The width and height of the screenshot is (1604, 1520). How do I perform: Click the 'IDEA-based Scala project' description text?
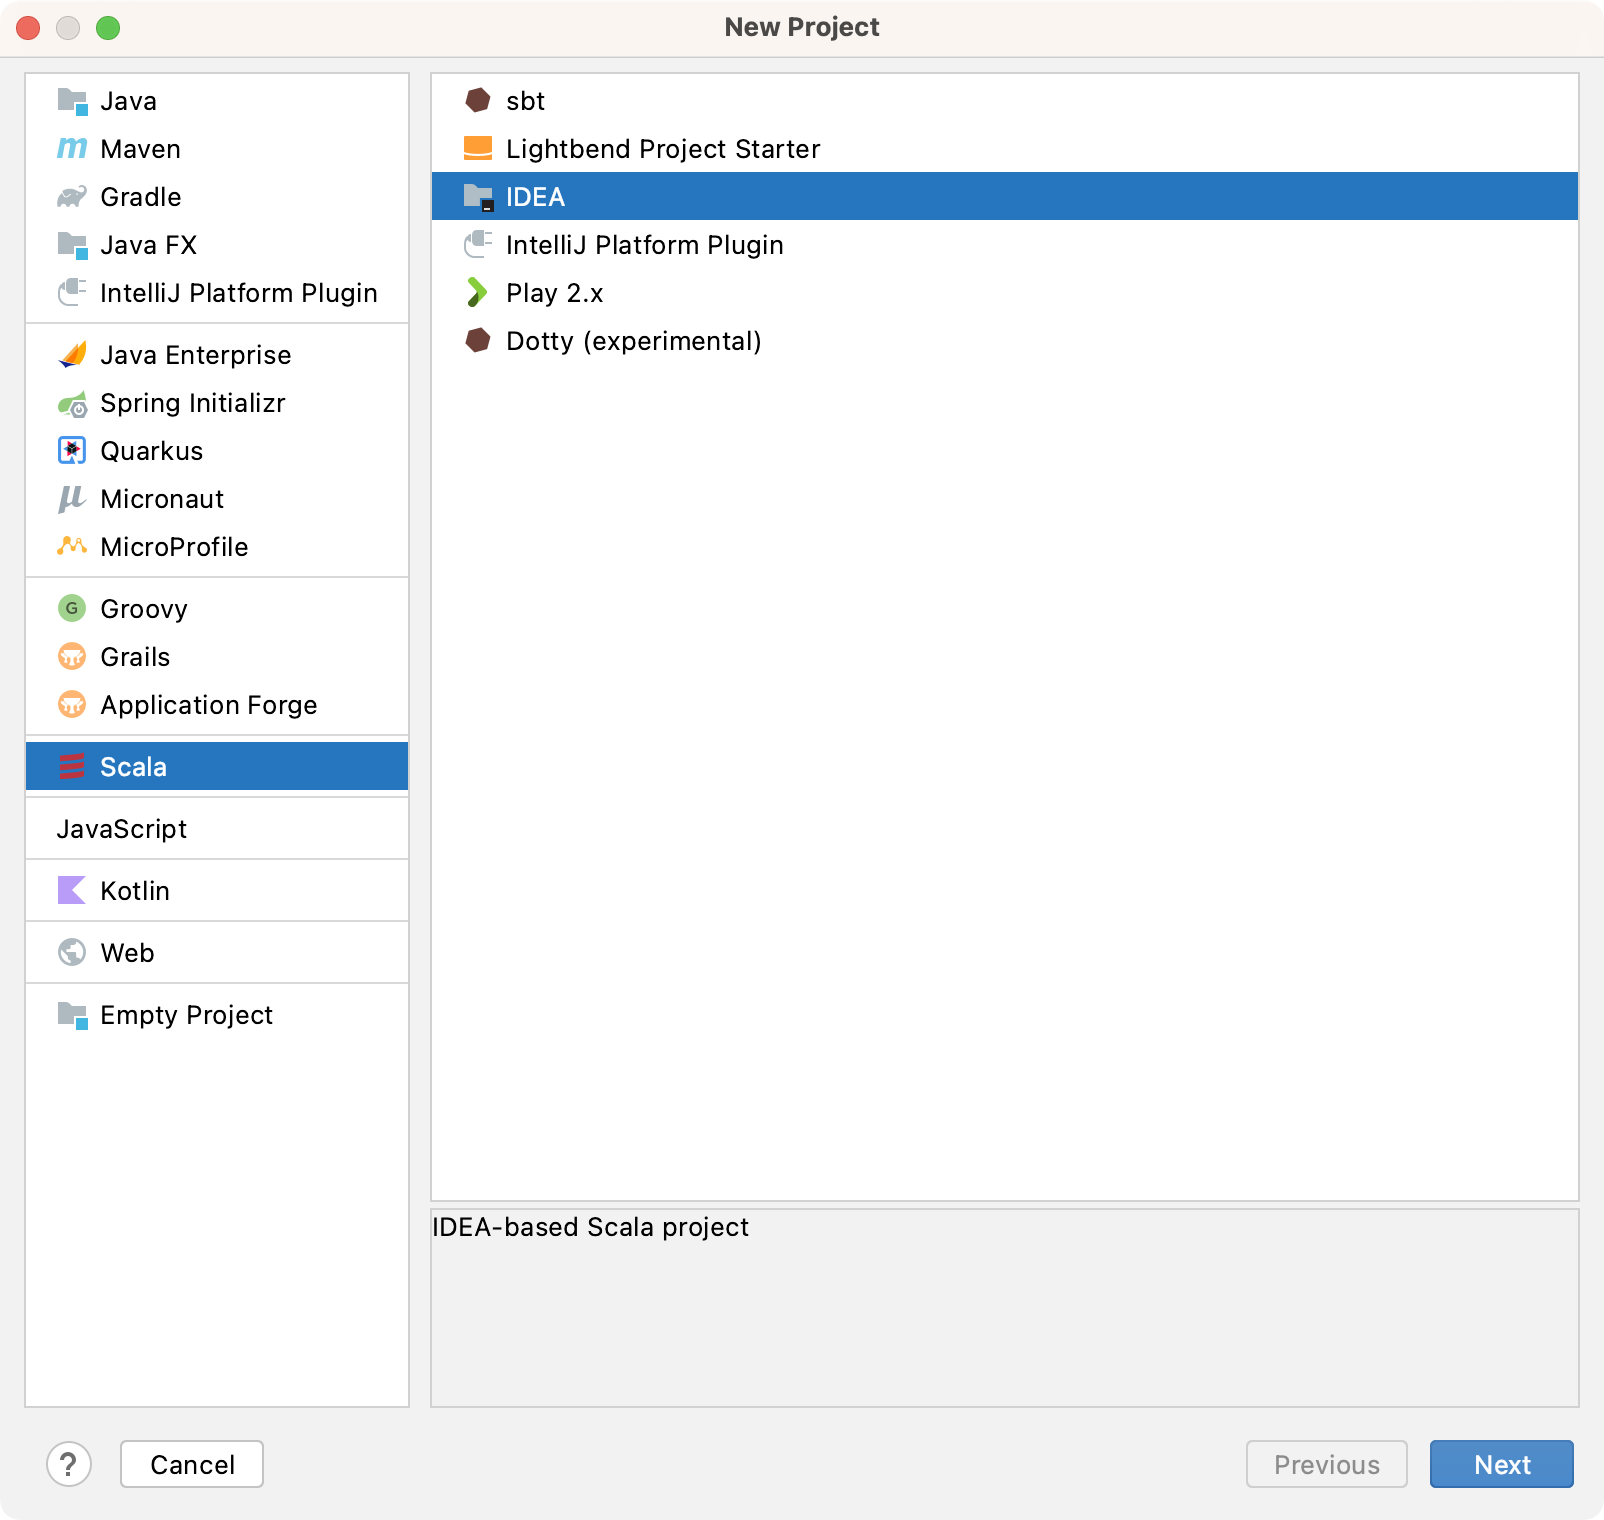[x=590, y=1227]
